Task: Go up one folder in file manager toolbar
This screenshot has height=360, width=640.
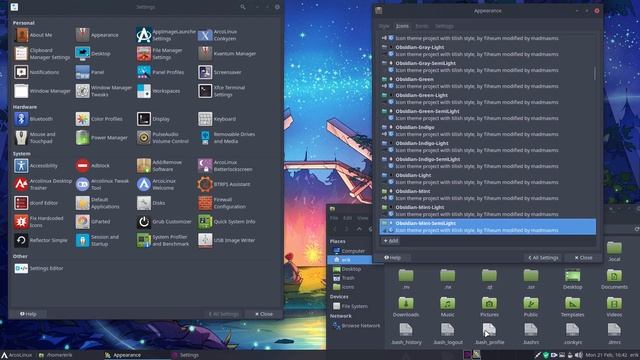Action: 359,229
